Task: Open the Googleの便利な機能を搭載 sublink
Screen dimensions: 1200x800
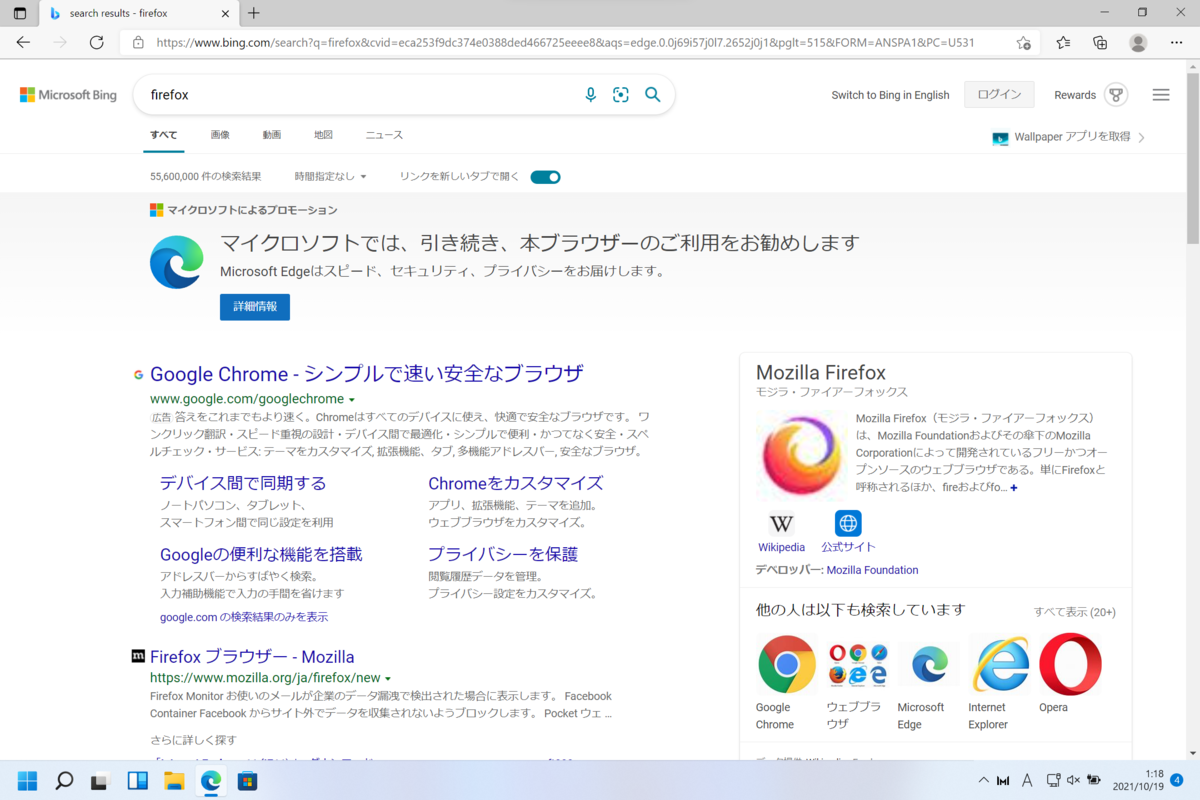Action: [261, 554]
